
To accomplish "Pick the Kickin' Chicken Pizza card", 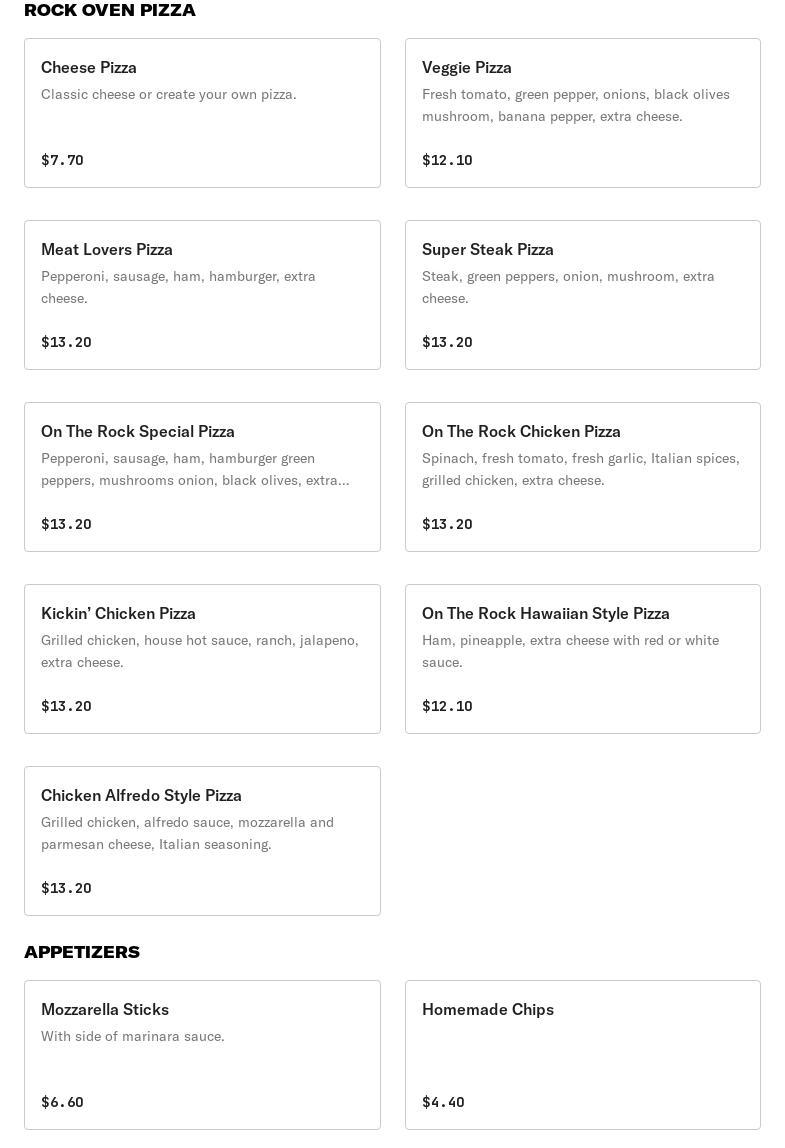I will coord(202,659).
